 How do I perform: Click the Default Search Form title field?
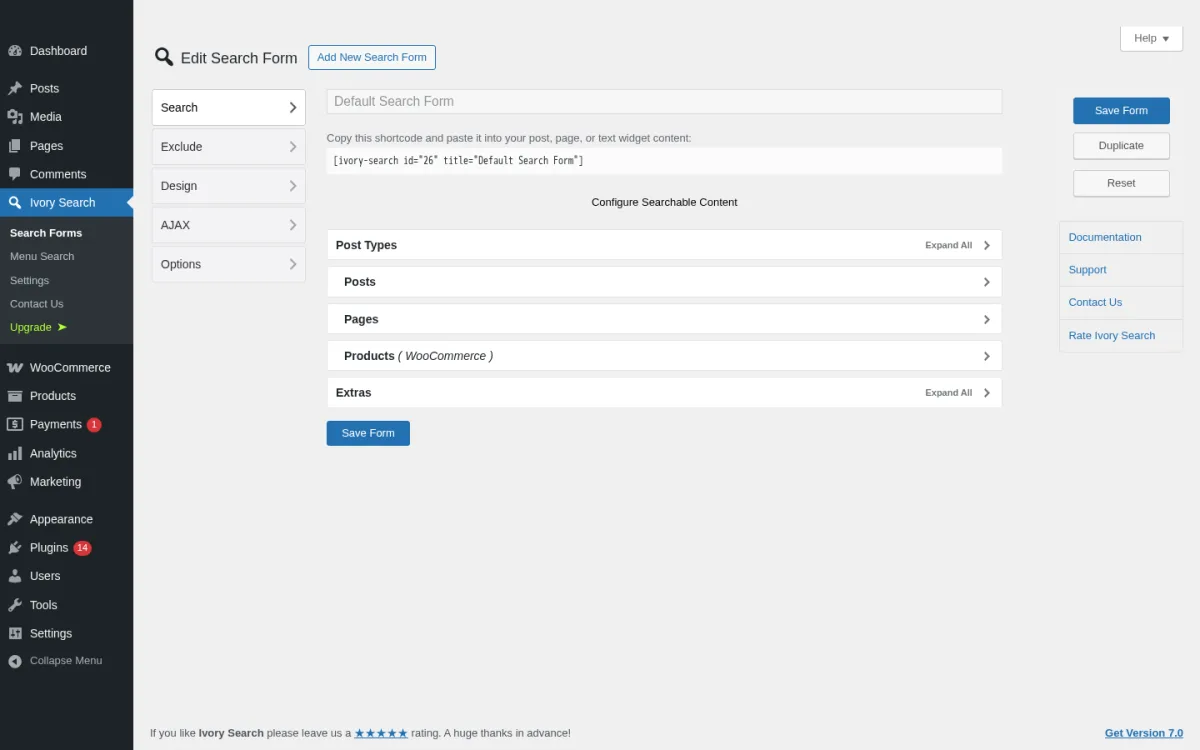click(x=664, y=101)
